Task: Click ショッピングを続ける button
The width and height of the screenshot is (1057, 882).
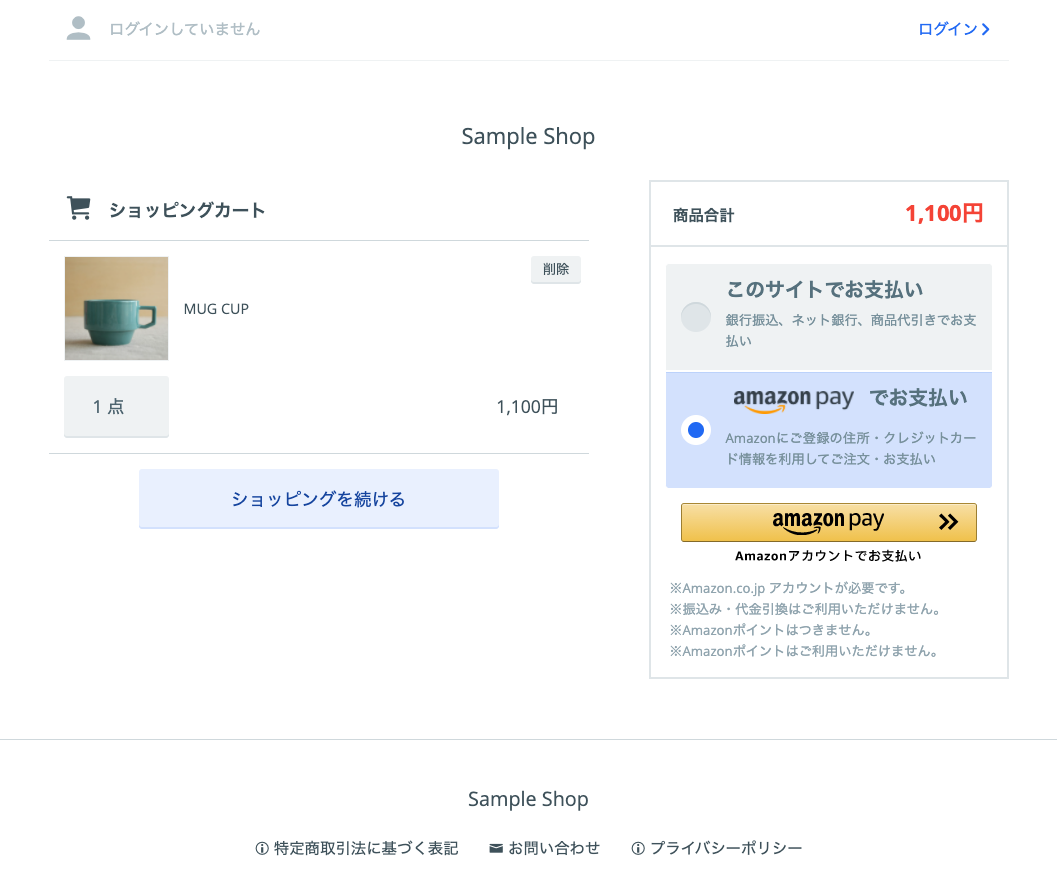Action: click(x=319, y=499)
